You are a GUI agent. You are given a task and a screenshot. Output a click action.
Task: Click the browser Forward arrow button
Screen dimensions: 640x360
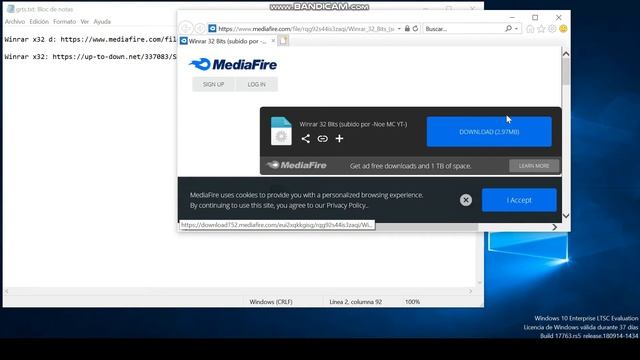point(200,28)
